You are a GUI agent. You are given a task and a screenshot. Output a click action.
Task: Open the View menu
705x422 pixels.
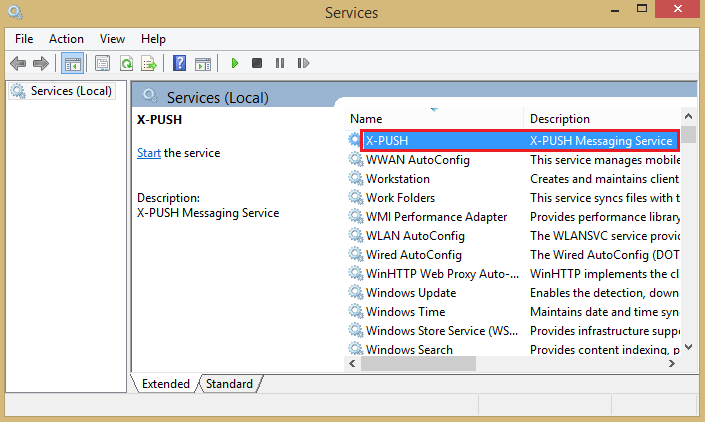tap(112, 39)
